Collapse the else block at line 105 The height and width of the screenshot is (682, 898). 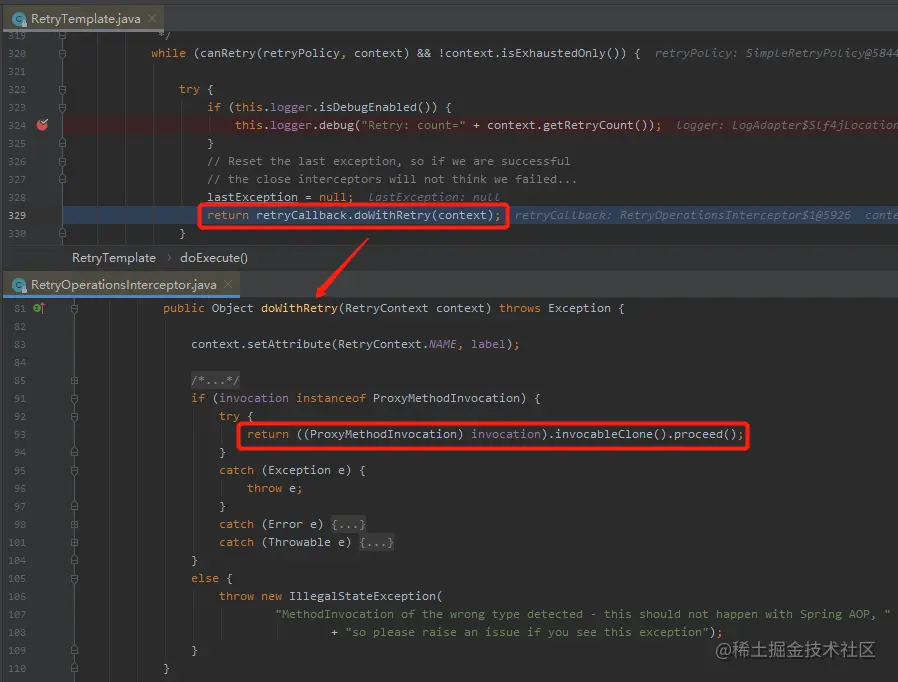pyautogui.click(x=74, y=578)
